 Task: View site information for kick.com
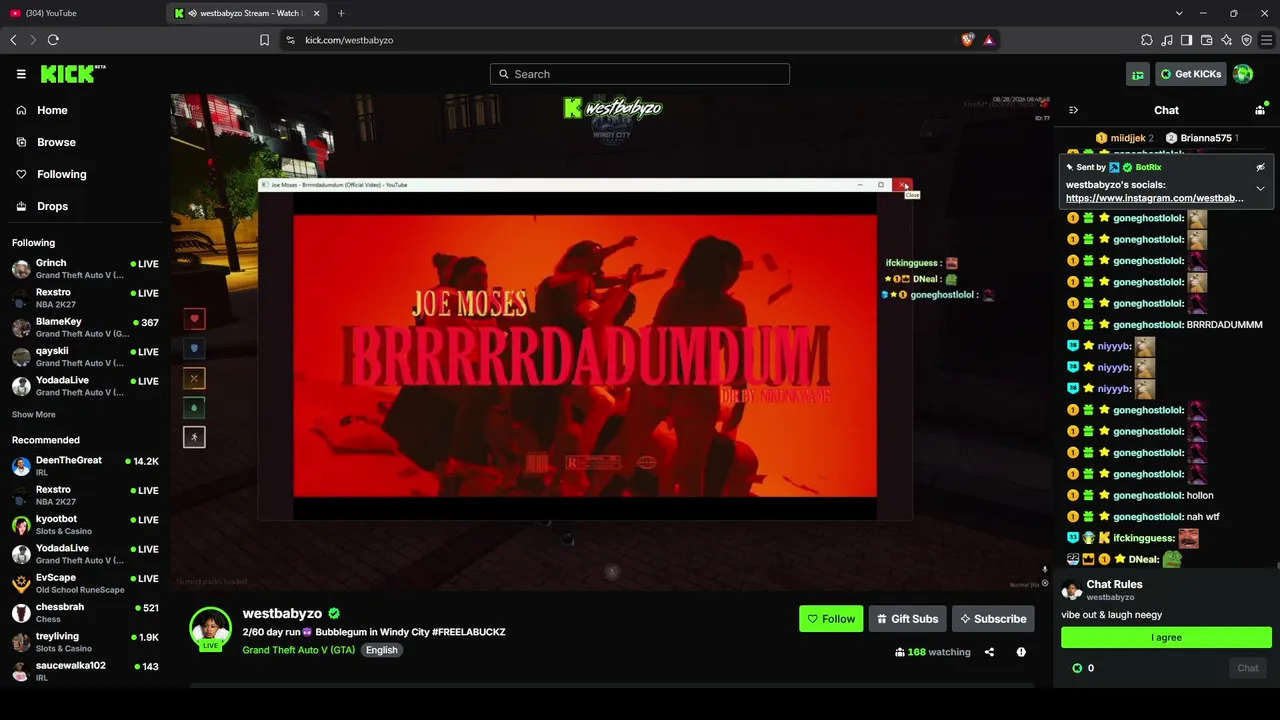pyautogui.click(x=290, y=40)
